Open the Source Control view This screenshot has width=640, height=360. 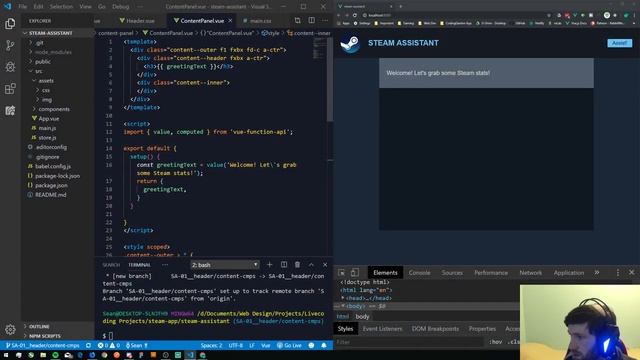pyautogui.click(x=10, y=45)
